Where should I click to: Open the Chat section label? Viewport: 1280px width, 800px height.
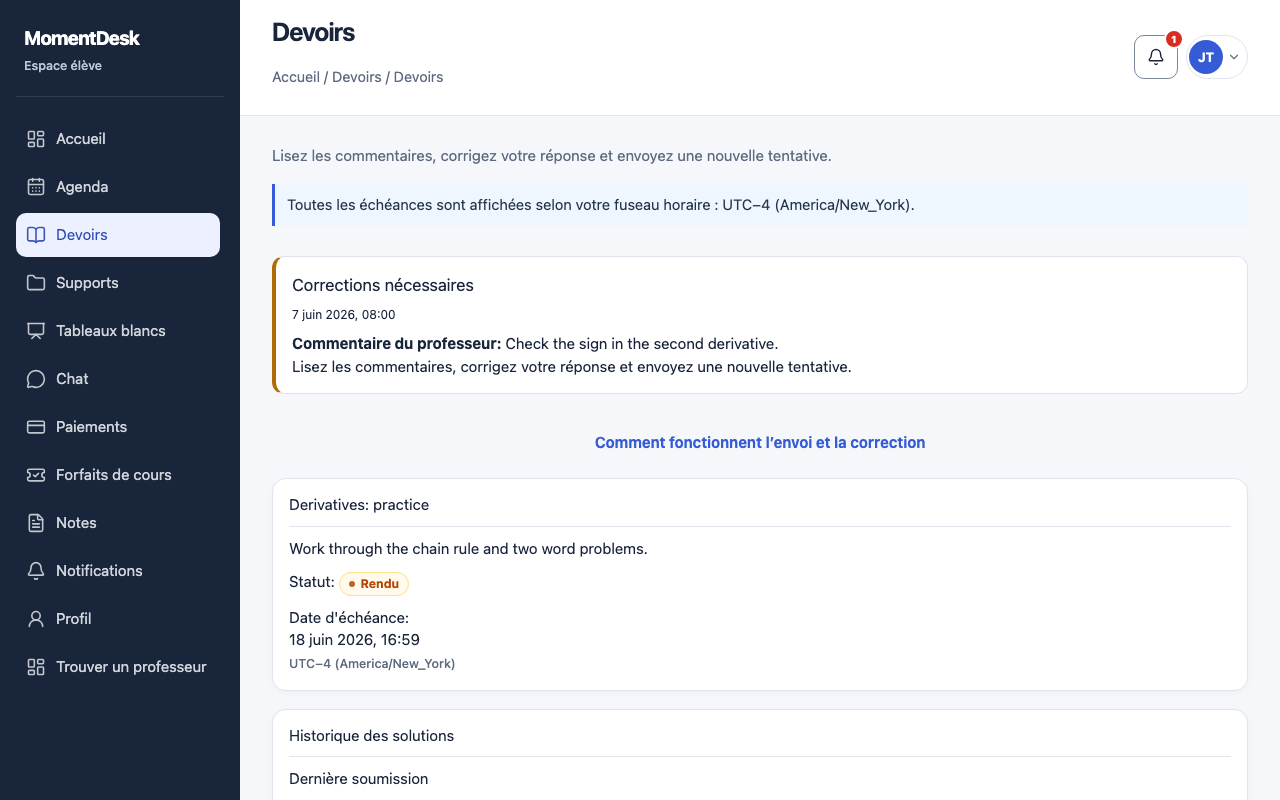click(72, 379)
